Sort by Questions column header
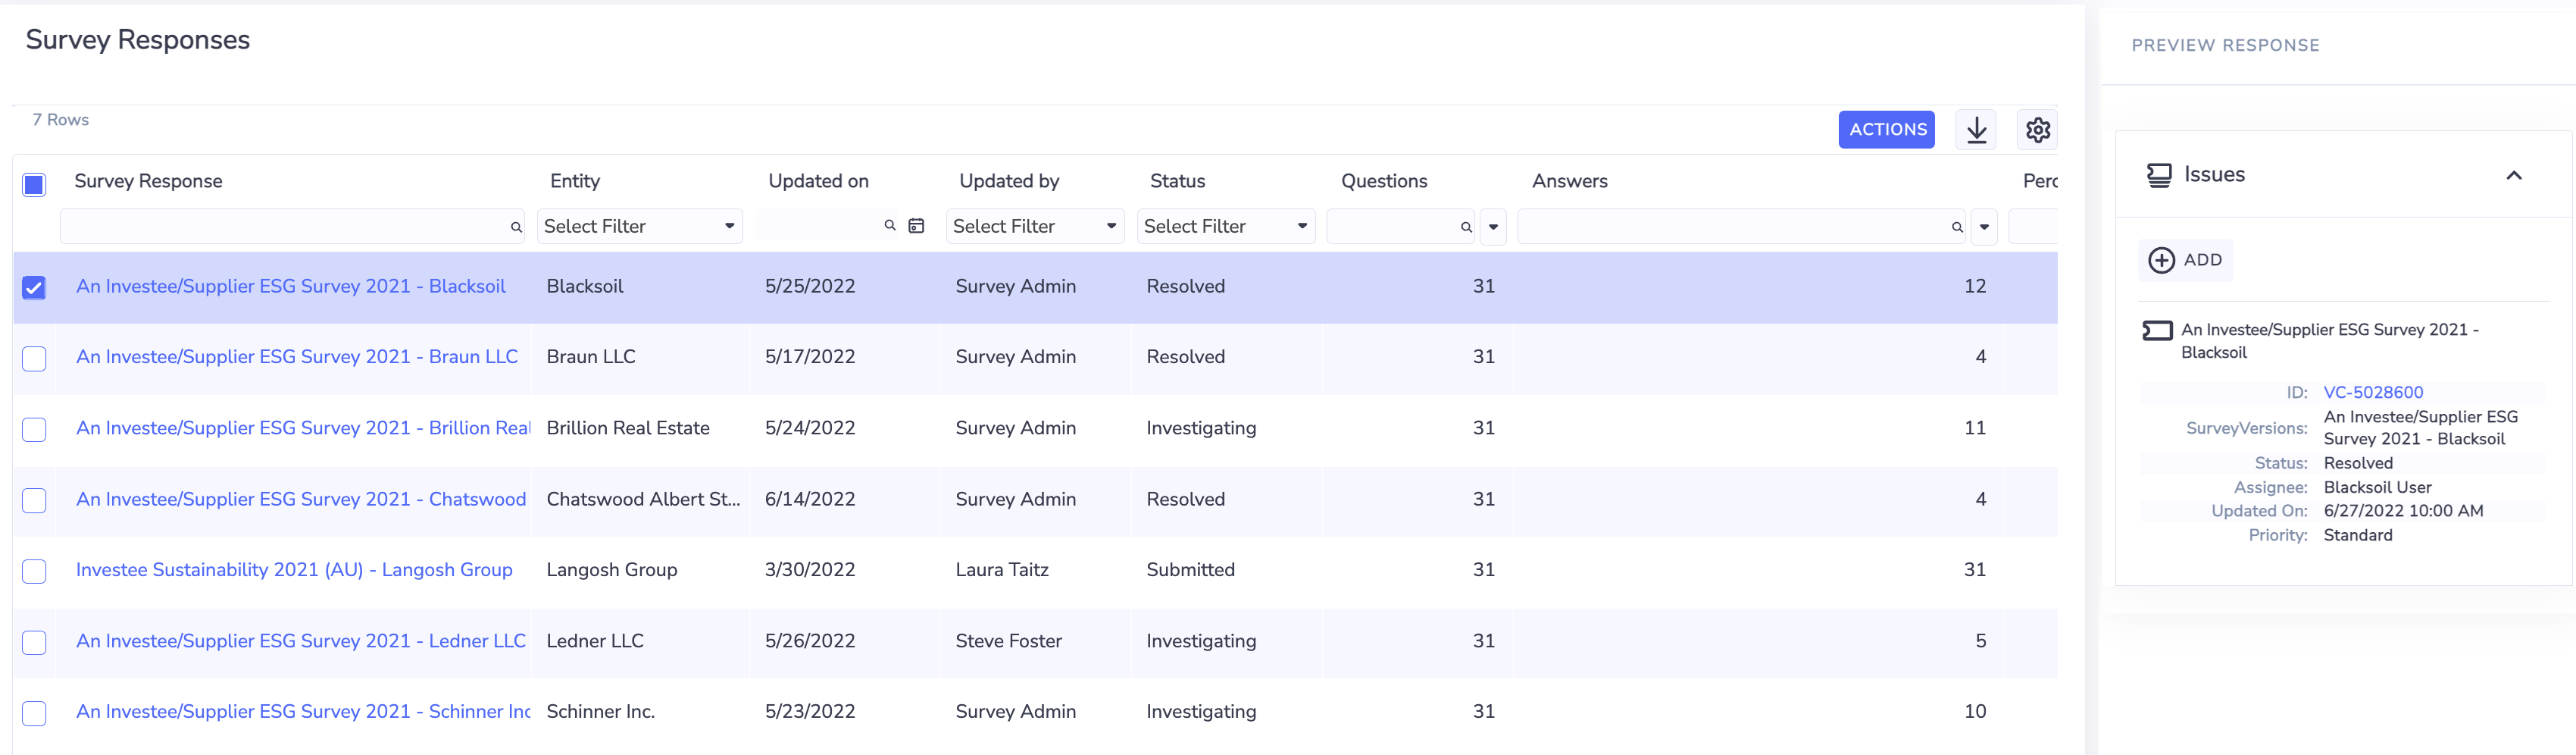Image resolution: width=2576 pixels, height=755 pixels. [x=1384, y=181]
